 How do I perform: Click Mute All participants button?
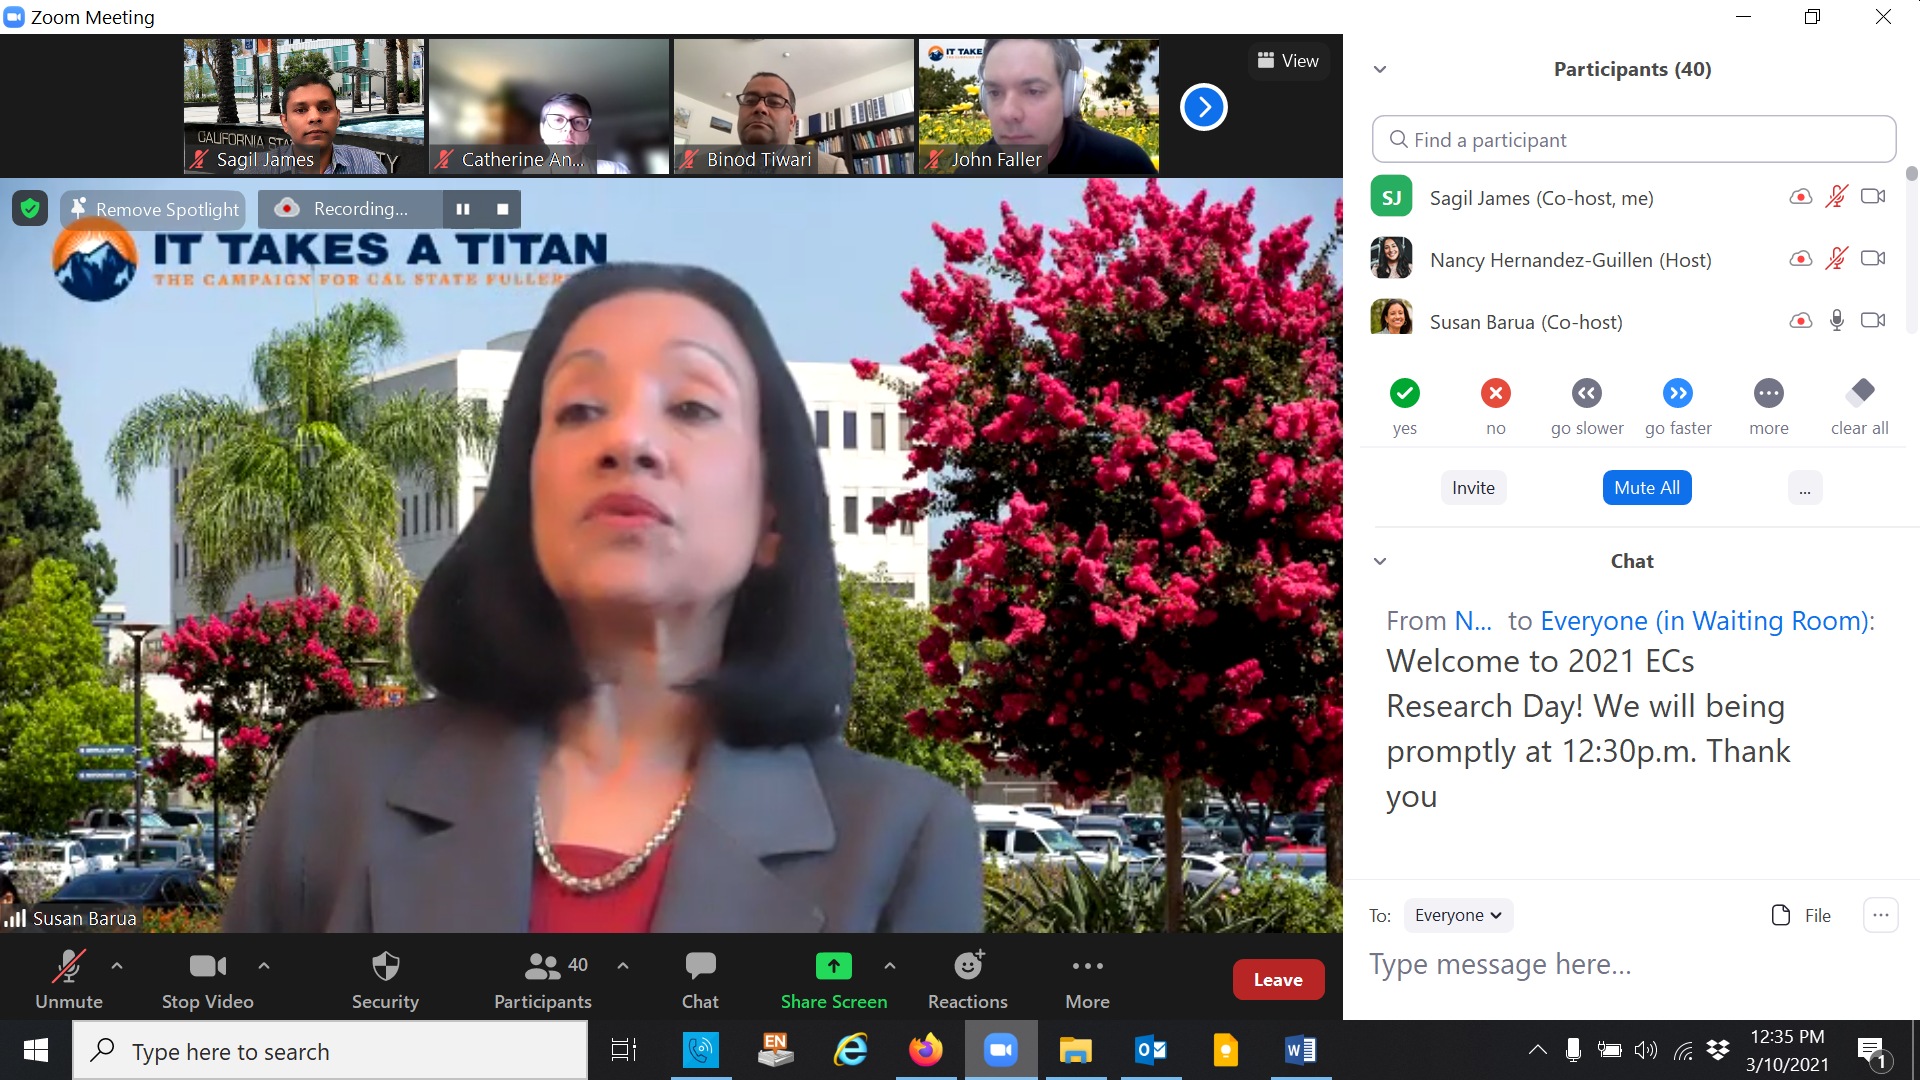coord(1647,488)
